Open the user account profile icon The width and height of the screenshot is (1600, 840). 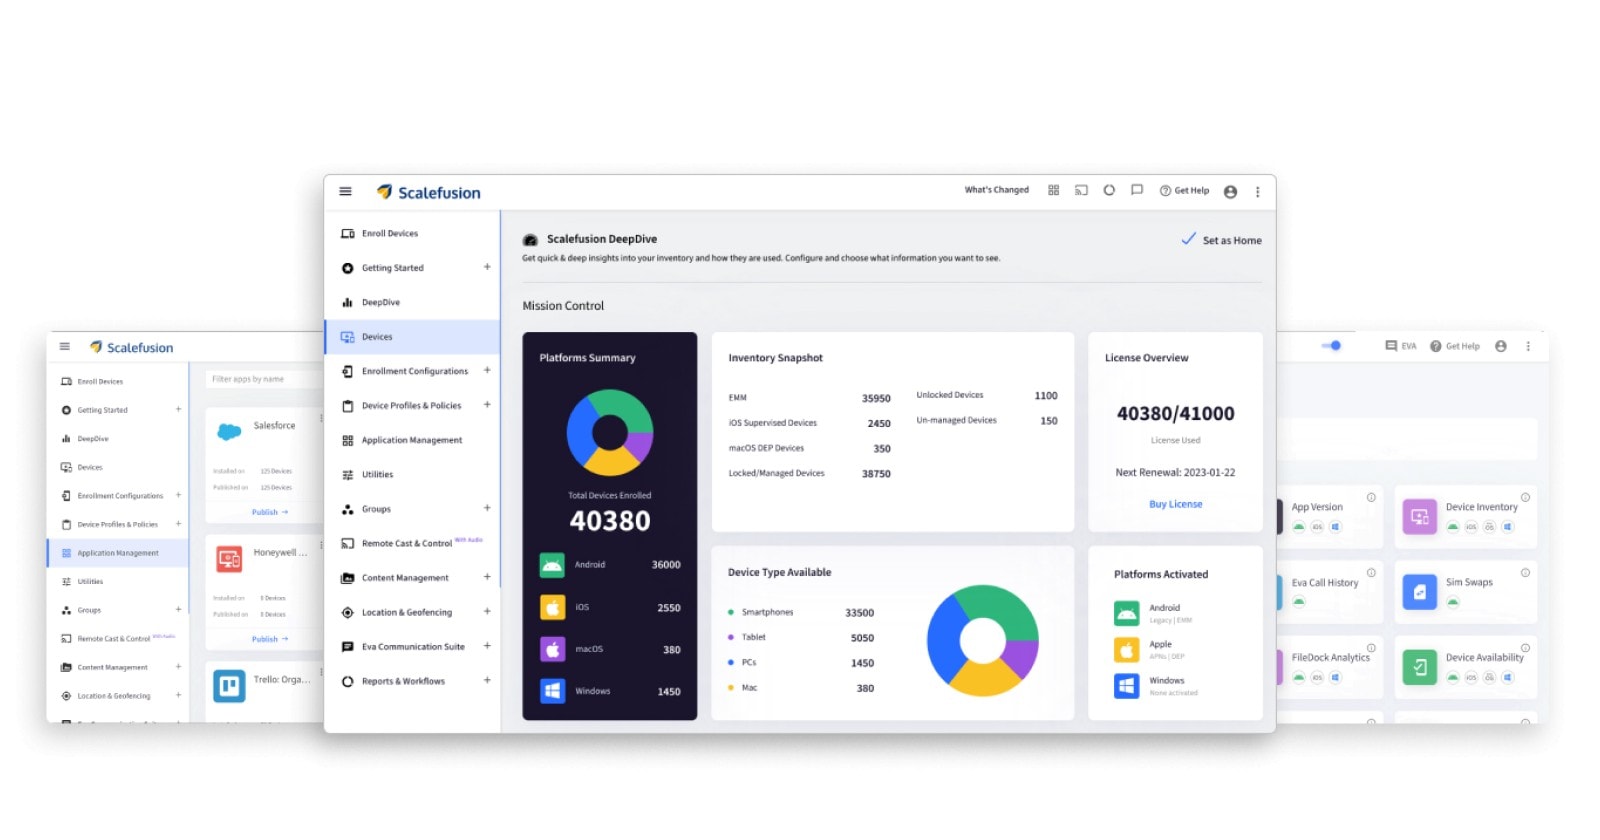pos(1230,192)
